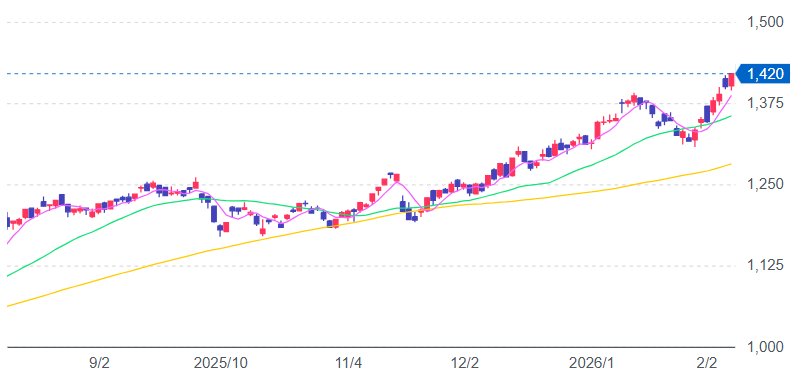Click the 1,125 price axis label
Screen dimensions: 809x379
coord(765,266)
